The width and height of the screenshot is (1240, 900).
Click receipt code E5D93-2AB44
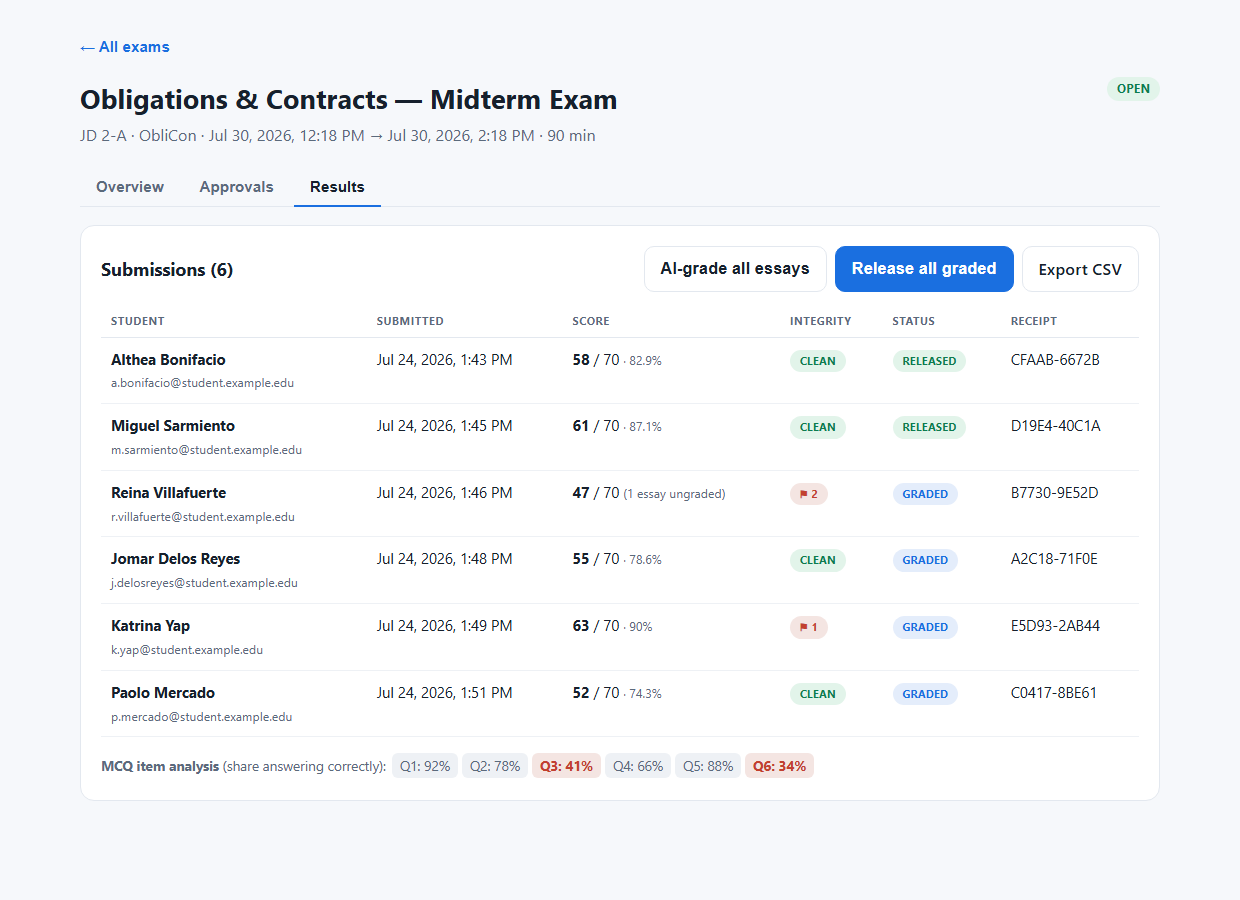coord(1055,626)
